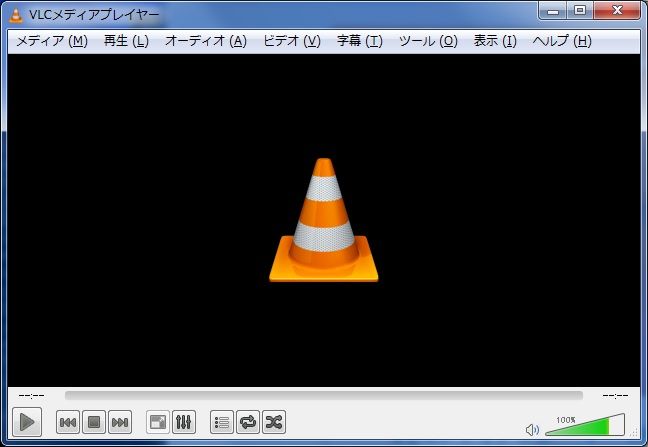Open the 再生 (L) menu
The image size is (648, 447).
point(126,41)
